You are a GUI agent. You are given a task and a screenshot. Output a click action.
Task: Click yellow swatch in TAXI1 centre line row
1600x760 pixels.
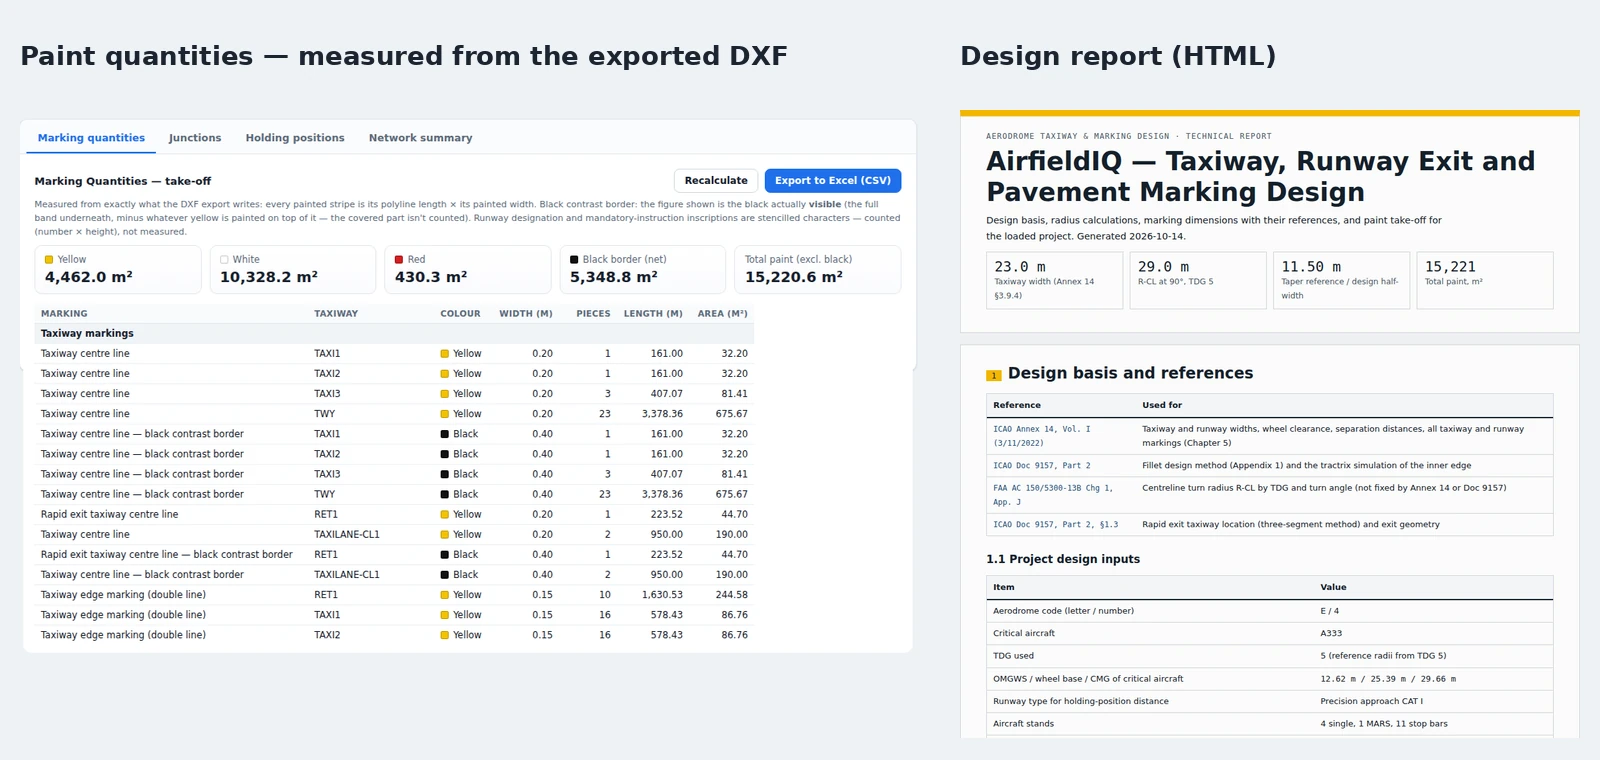(x=445, y=354)
